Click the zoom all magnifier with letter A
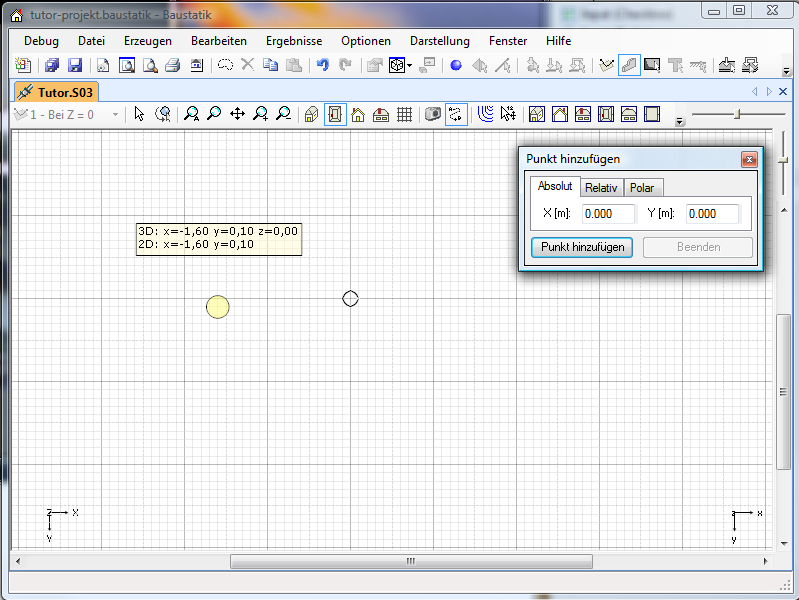 point(191,114)
